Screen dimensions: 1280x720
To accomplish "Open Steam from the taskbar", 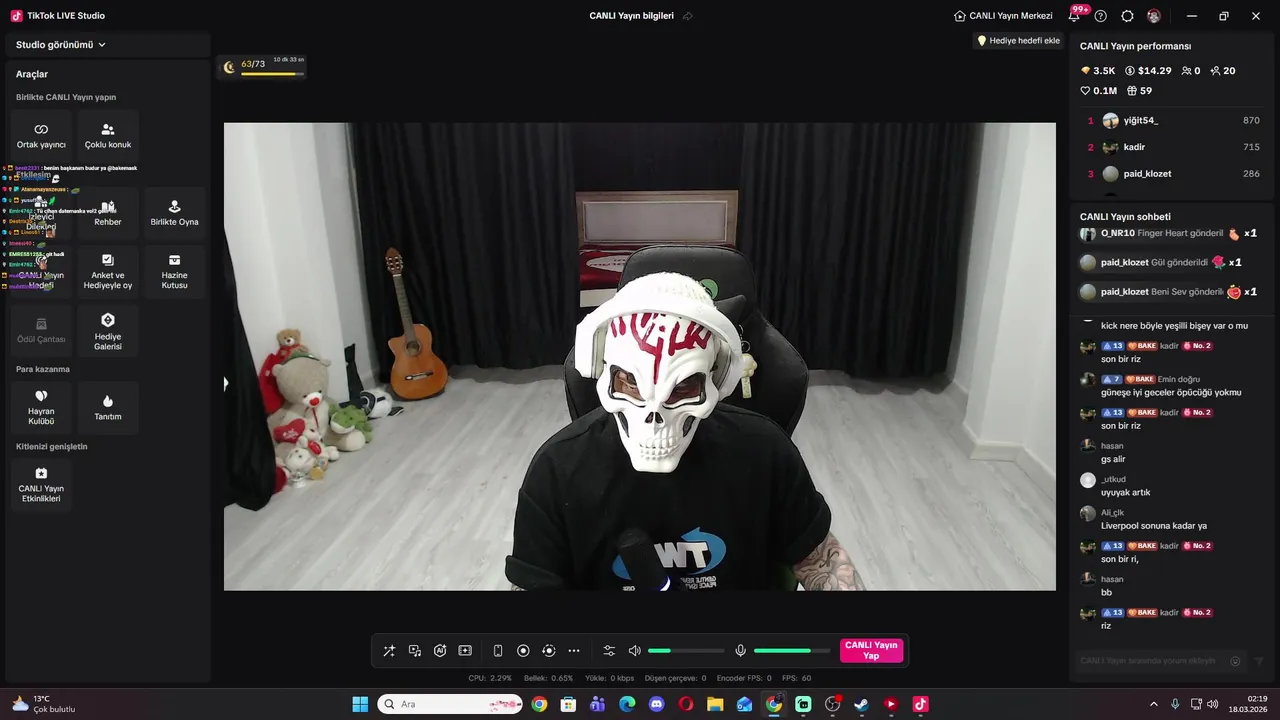I will pyautogui.click(x=861, y=704).
